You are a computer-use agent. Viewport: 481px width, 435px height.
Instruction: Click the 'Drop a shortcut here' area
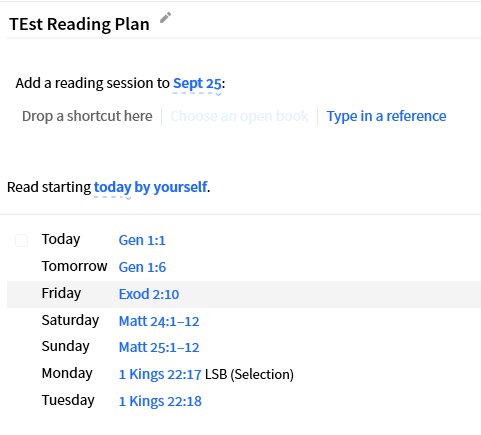tap(87, 116)
